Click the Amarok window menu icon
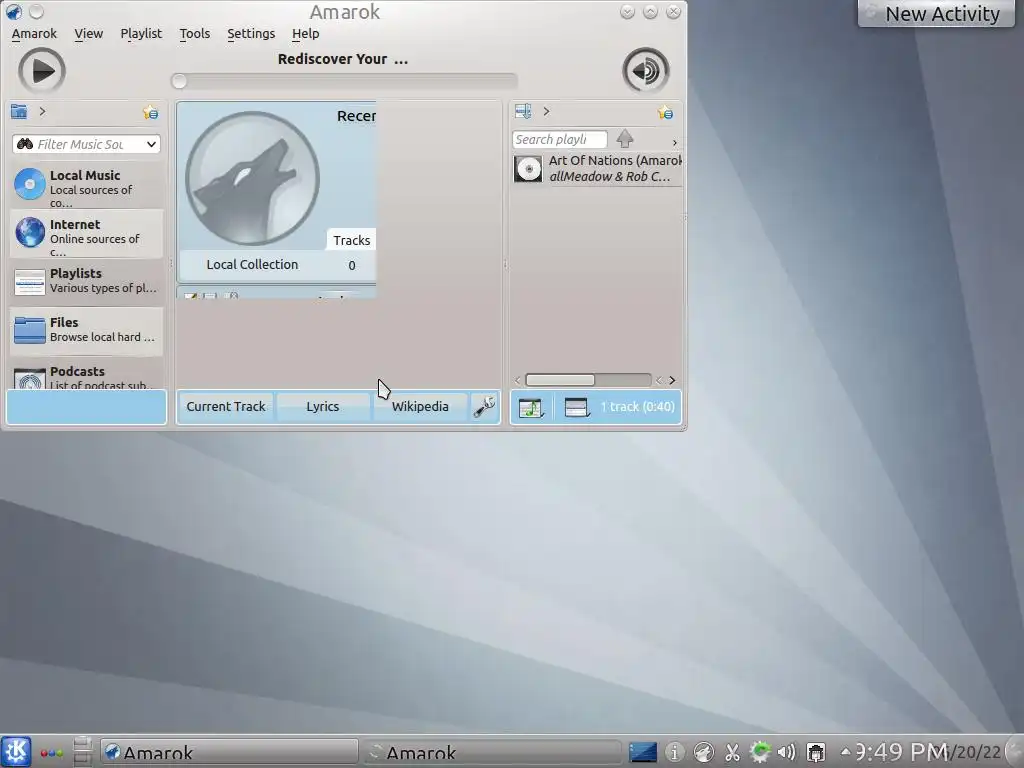Image resolution: width=1024 pixels, height=768 pixels. 13,11
